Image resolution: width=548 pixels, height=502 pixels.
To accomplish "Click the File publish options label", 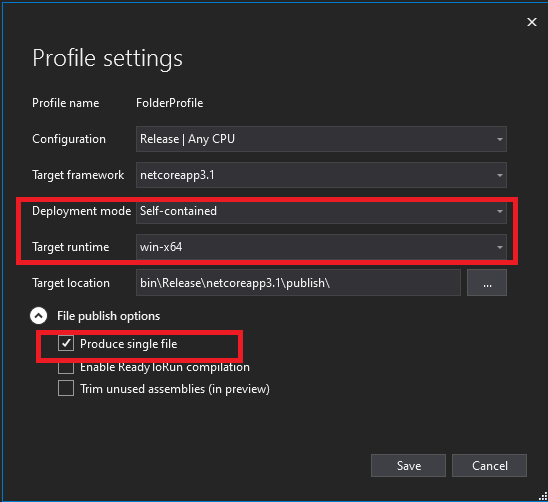I will (108, 316).
